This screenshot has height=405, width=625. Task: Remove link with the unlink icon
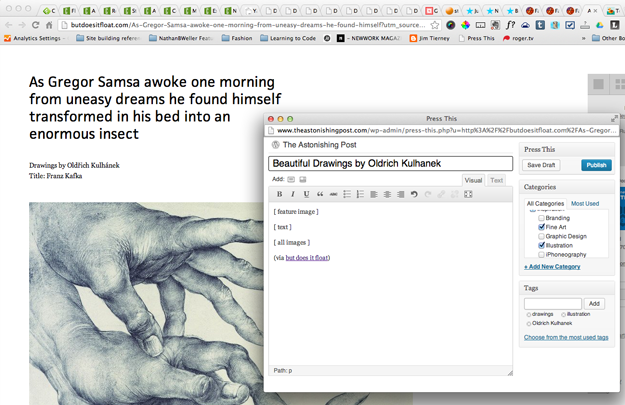click(454, 194)
